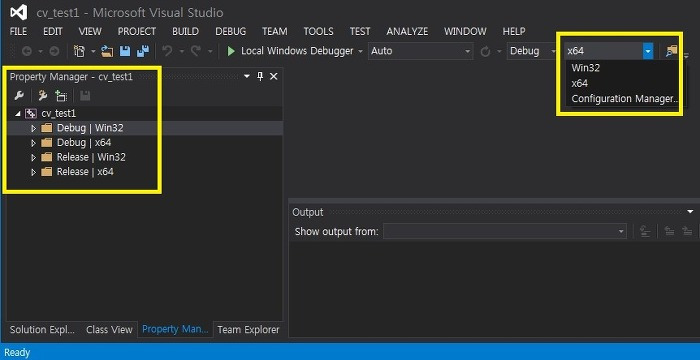Click the New Project toolbar icon
The image size is (700, 360).
tap(79, 51)
